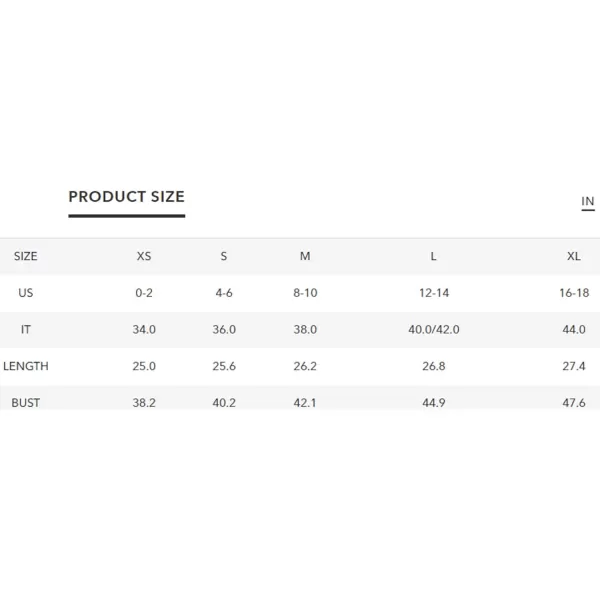Click the US 16-18 cell
Viewport: 600px width, 600px height.
[574, 293]
